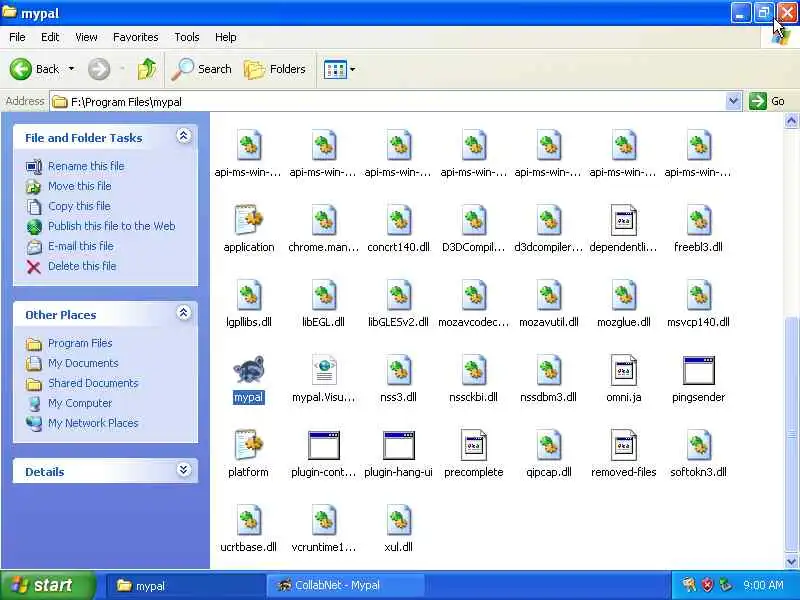Screen dimensions: 800x600
Task: Select the qipcap.dll file icon
Action: coord(548,445)
